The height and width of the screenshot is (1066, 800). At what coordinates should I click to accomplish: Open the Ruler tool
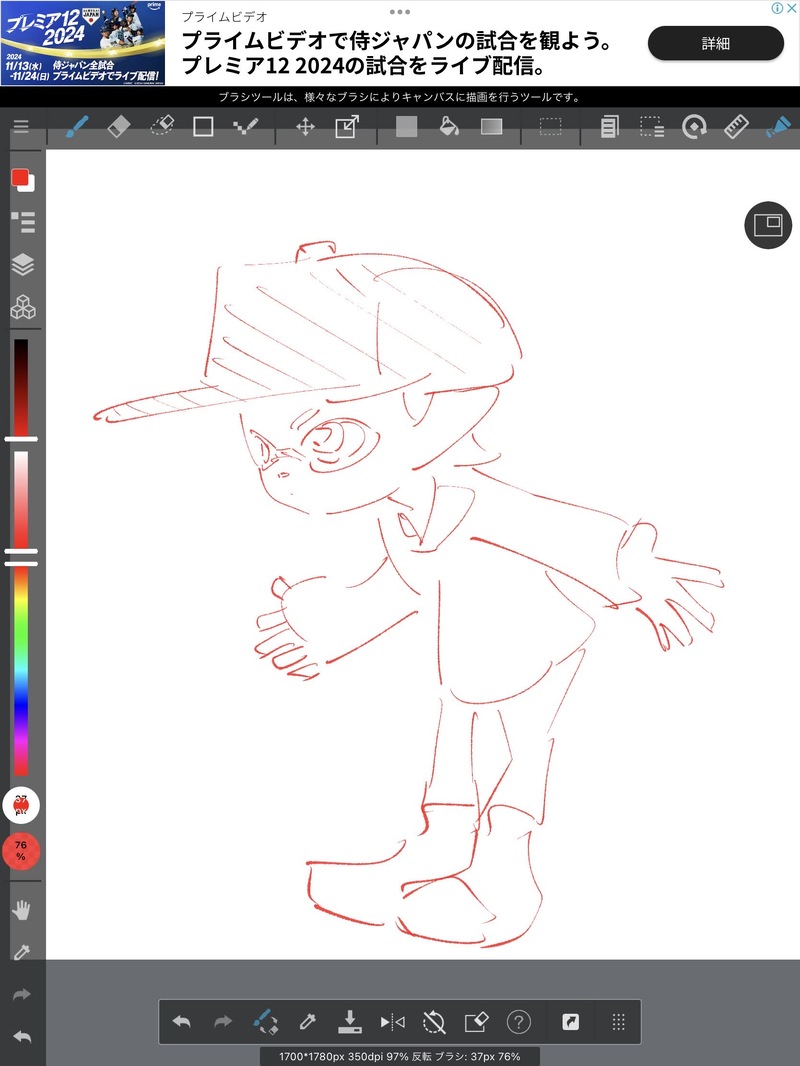(736, 126)
